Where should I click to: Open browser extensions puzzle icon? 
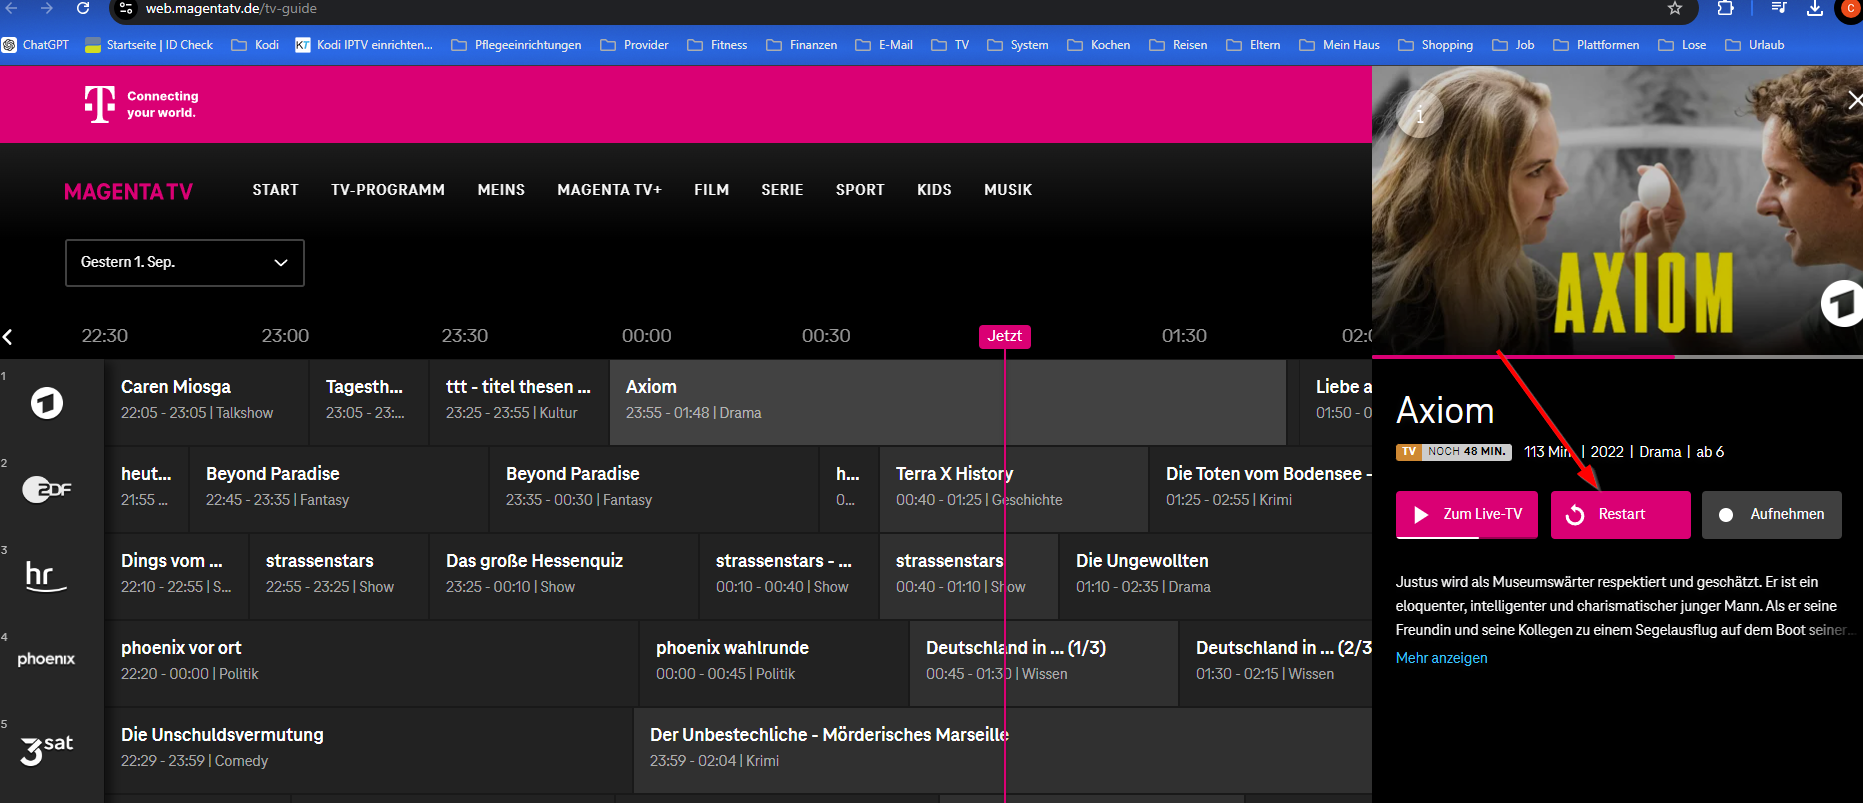(x=1725, y=9)
